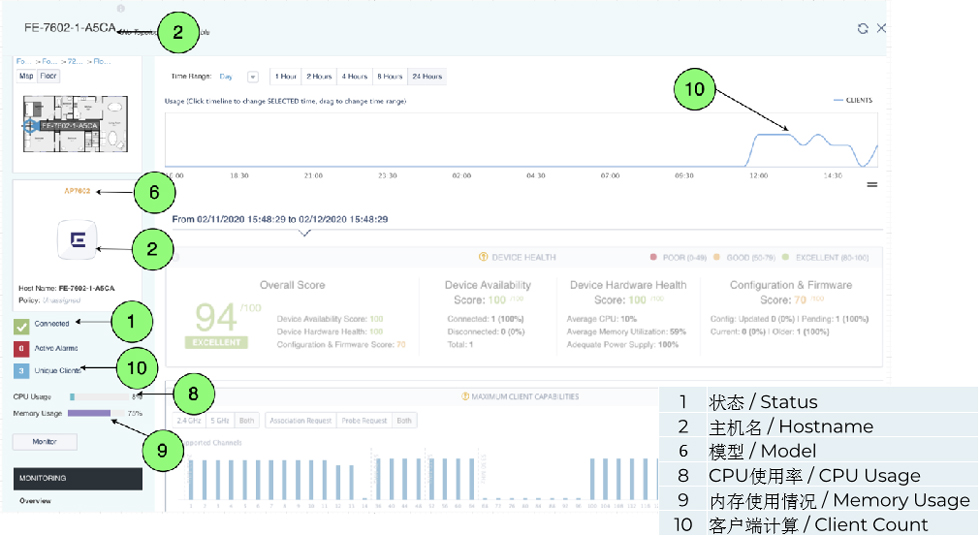Image resolution: width=980 pixels, height=536 pixels.
Task: Click the green Connected checkmark icon
Action: tap(21, 326)
